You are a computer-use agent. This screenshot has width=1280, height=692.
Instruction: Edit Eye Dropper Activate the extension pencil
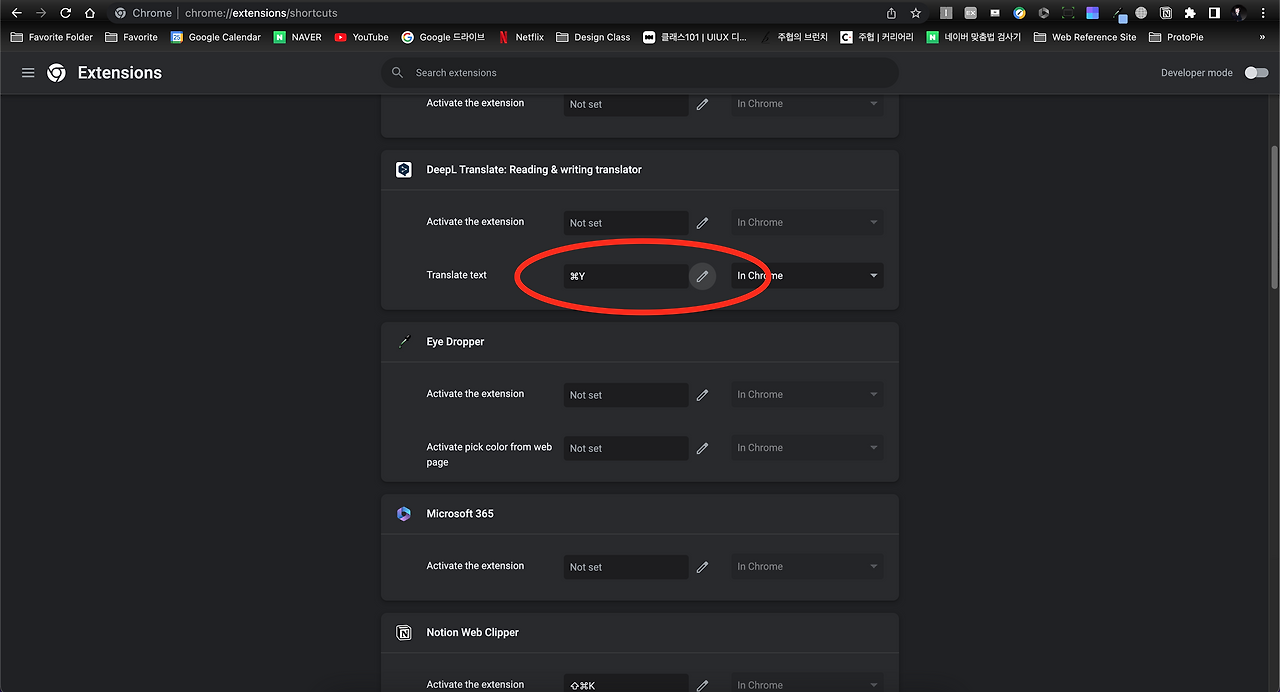pyautogui.click(x=702, y=395)
